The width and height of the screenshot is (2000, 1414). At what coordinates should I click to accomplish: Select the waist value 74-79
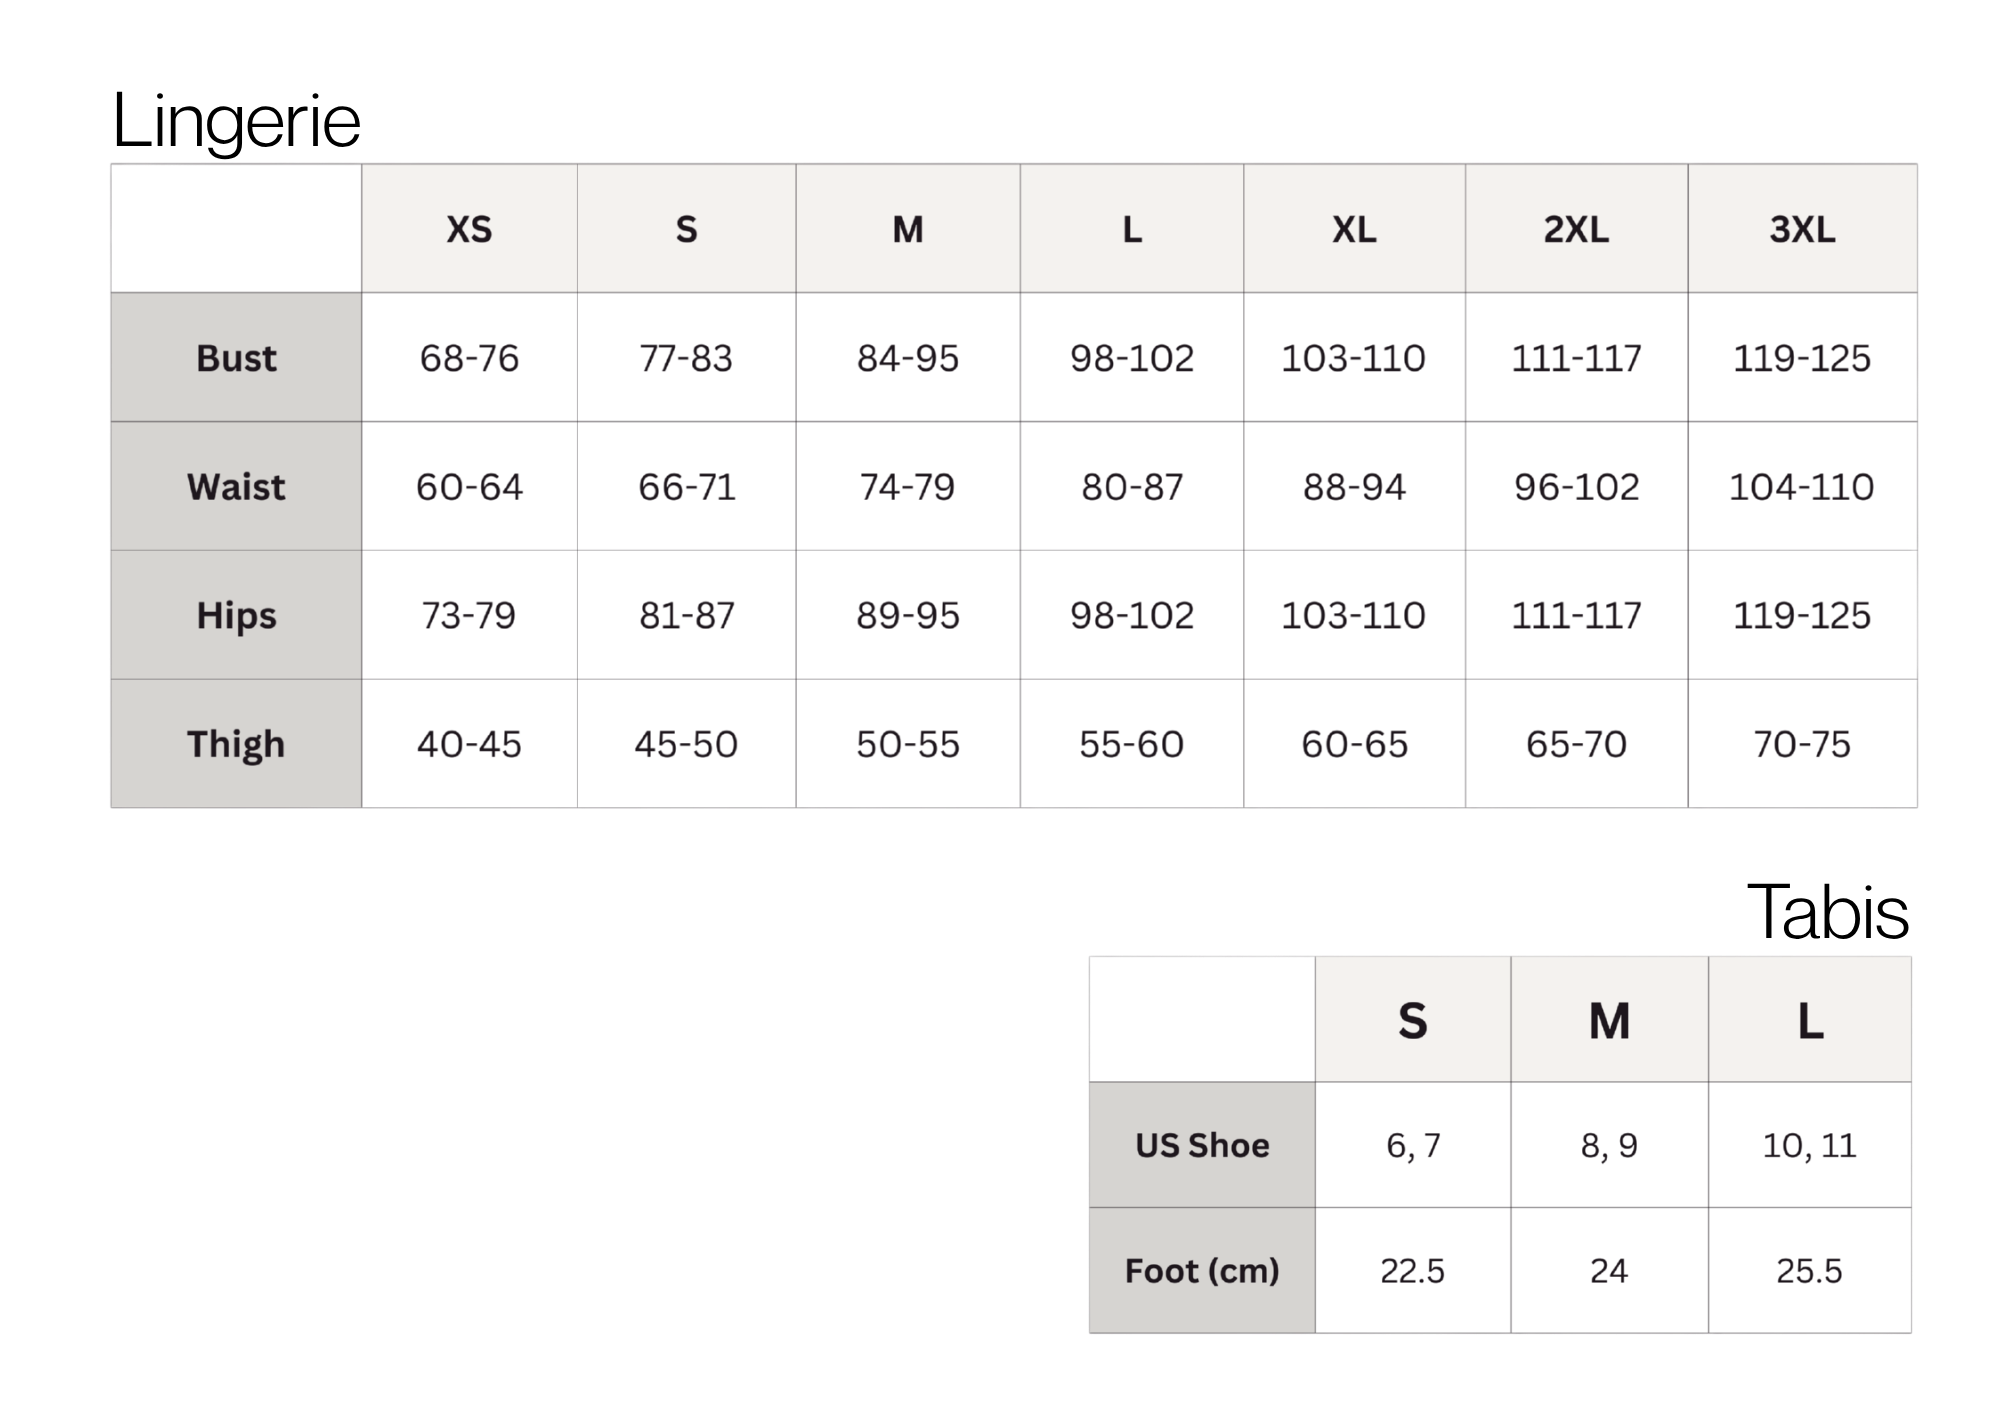click(908, 486)
